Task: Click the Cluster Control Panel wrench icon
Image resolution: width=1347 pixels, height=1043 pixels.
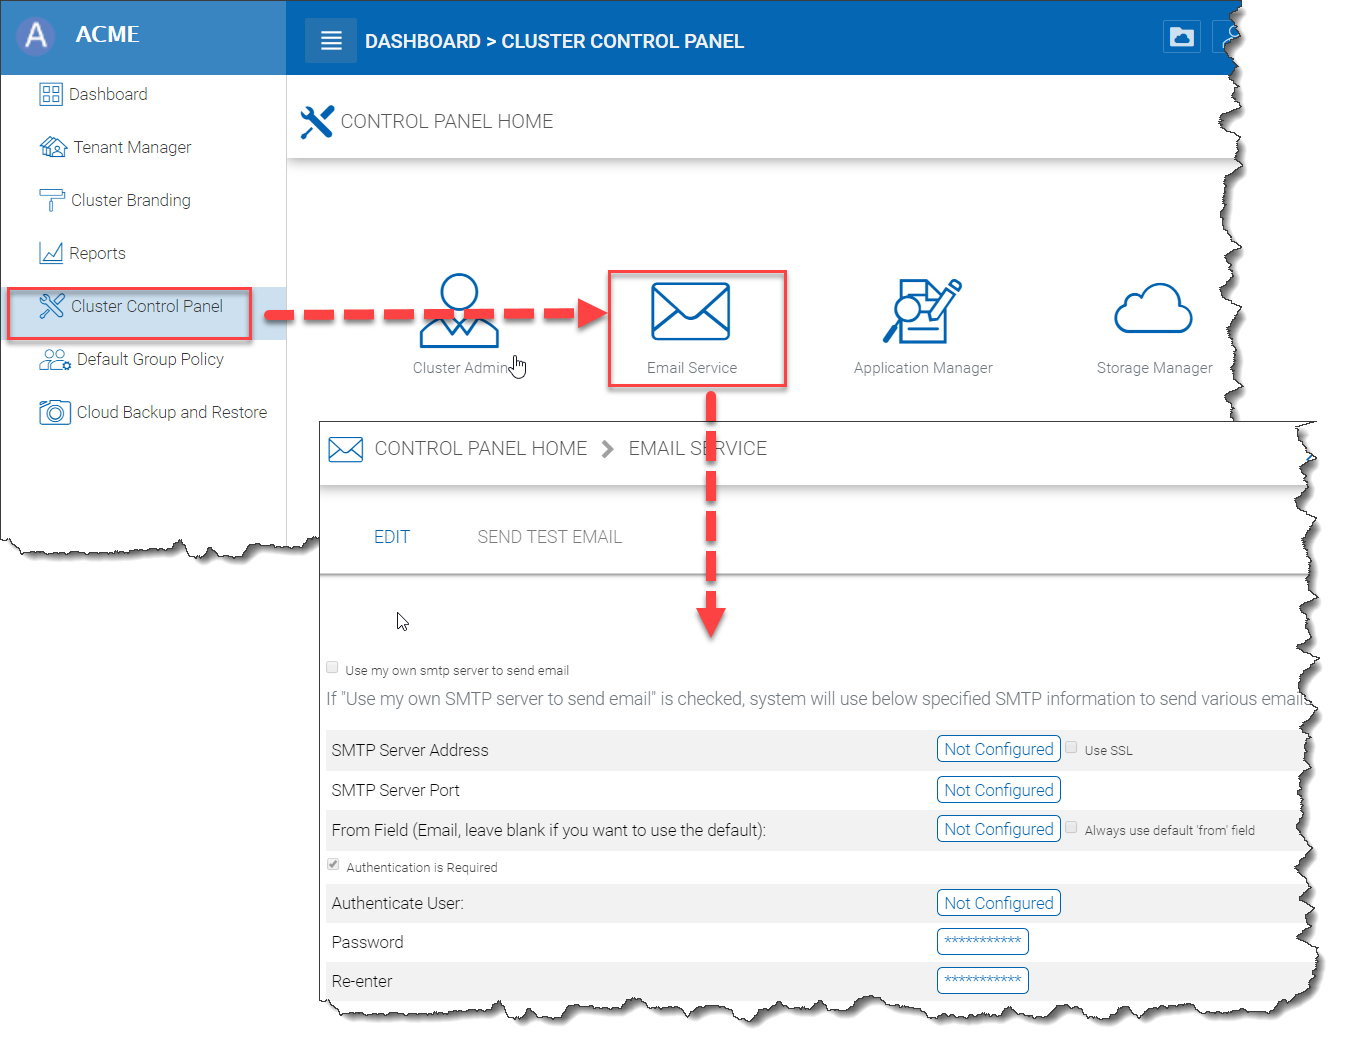Action: point(52,306)
